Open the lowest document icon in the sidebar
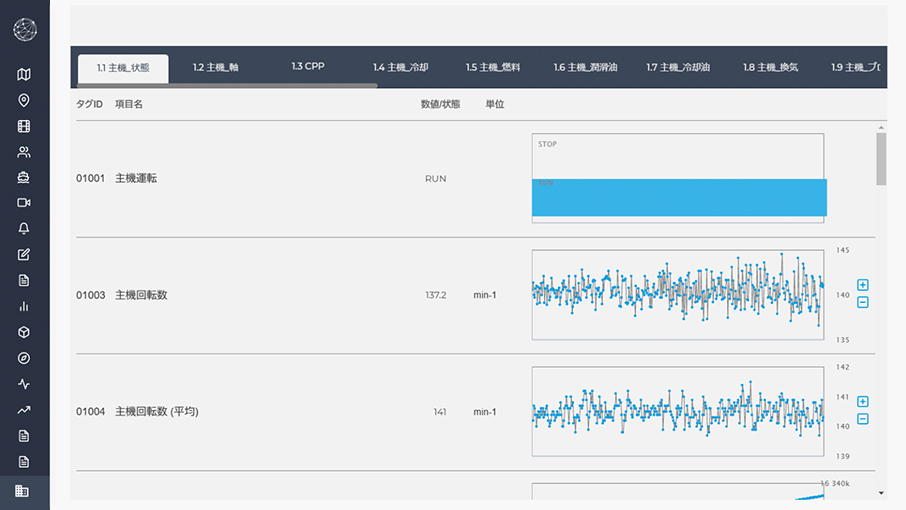The image size is (906, 510). coord(24,462)
